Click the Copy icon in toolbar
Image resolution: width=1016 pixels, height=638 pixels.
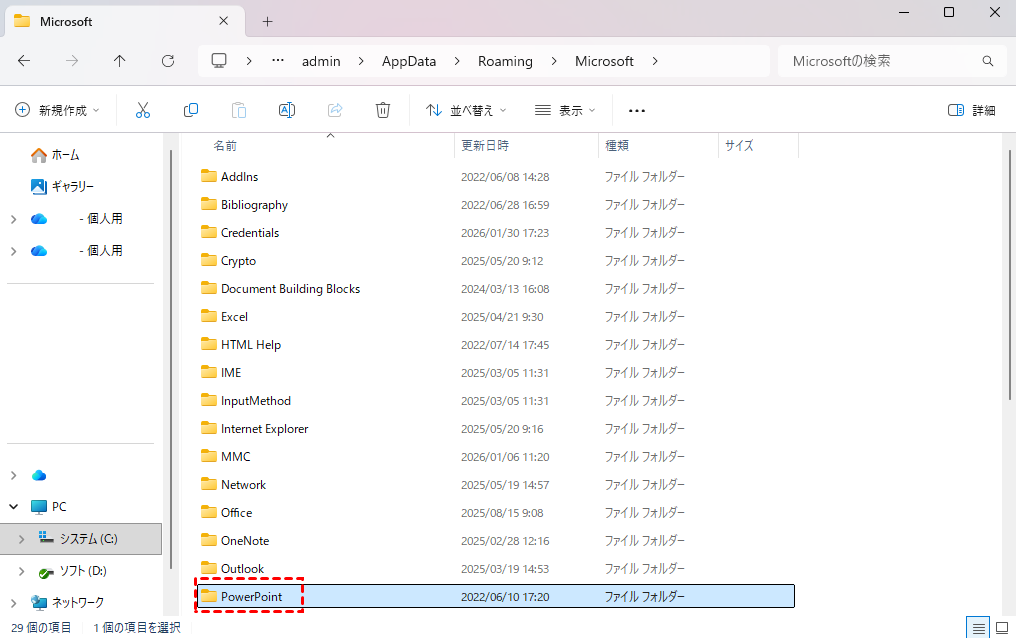click(x=191, y=110)
